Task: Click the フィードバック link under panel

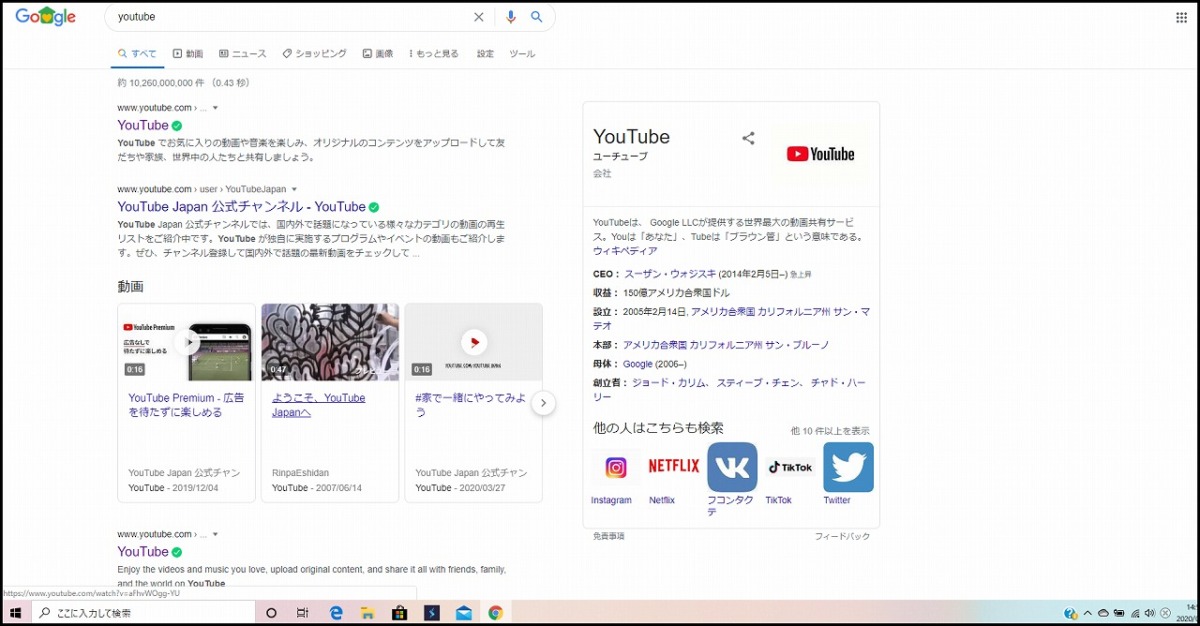Action: [842, 536]
